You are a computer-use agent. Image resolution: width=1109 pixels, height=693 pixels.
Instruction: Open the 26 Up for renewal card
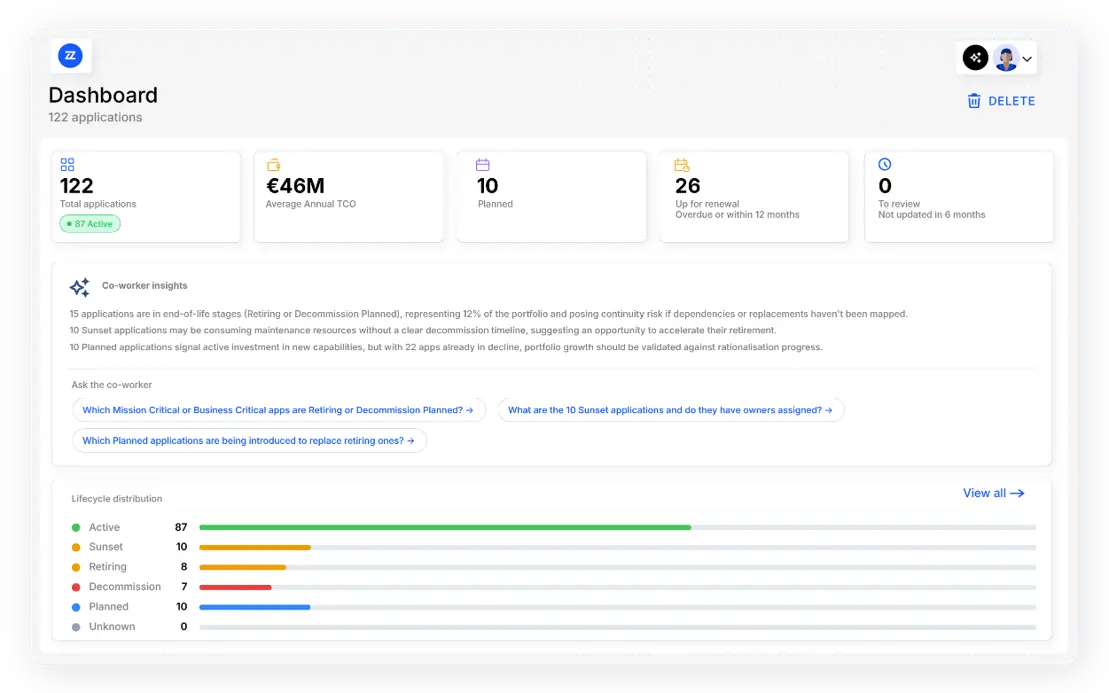point(754,197)
